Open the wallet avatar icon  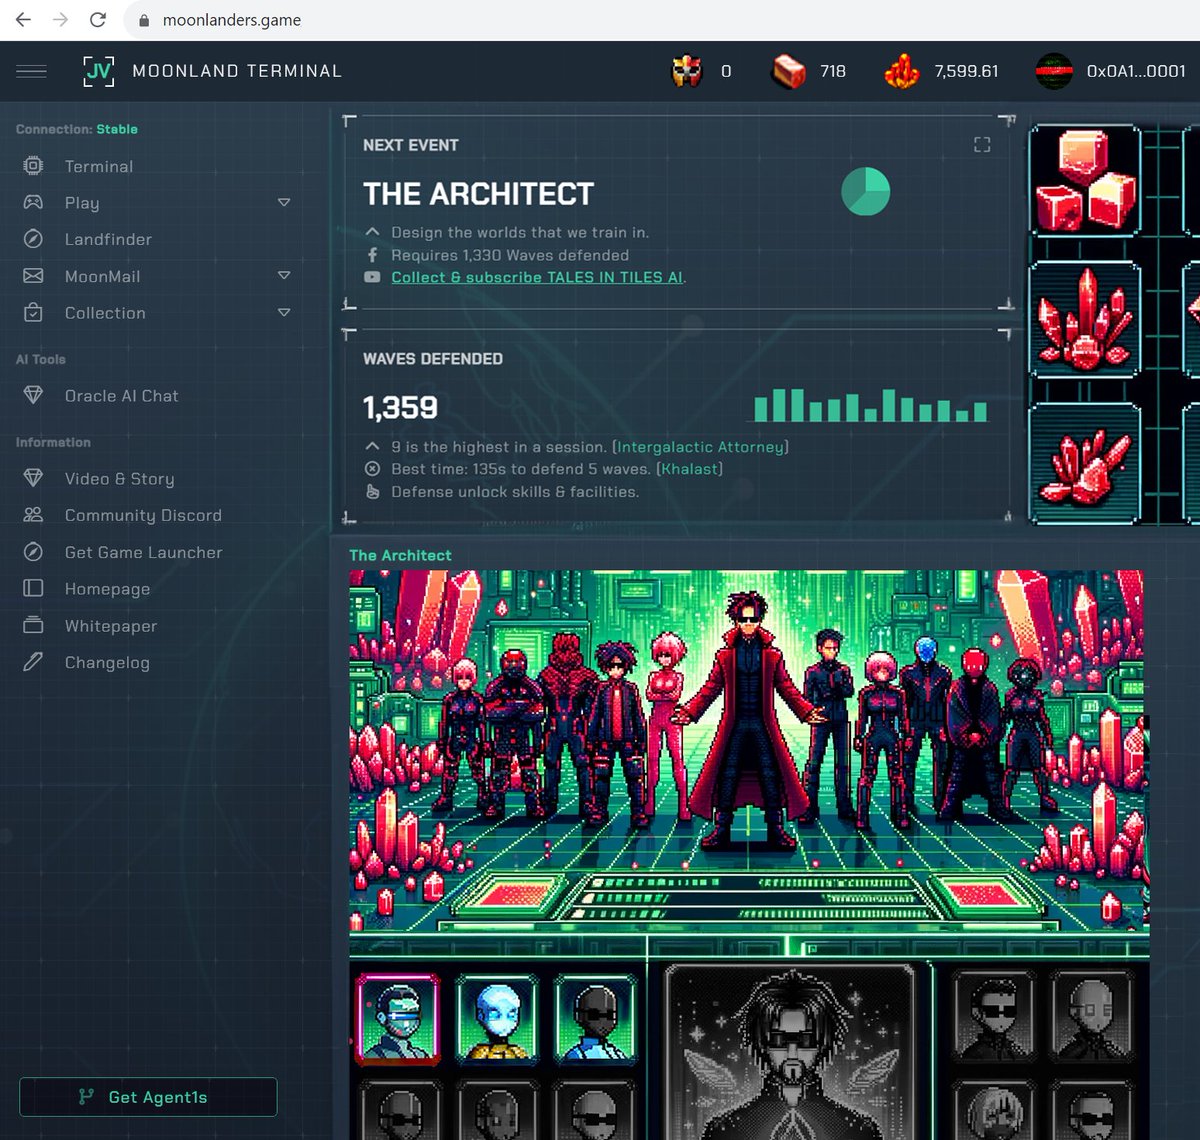[x=1054, y=71]
